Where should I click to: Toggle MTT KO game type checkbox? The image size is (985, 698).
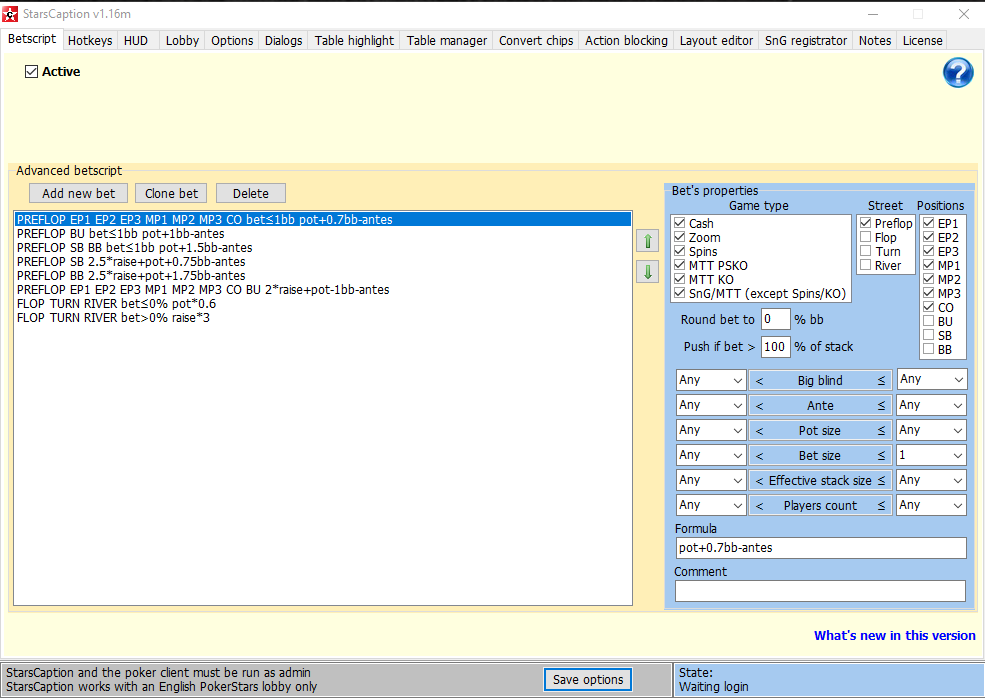coord(679,279)
